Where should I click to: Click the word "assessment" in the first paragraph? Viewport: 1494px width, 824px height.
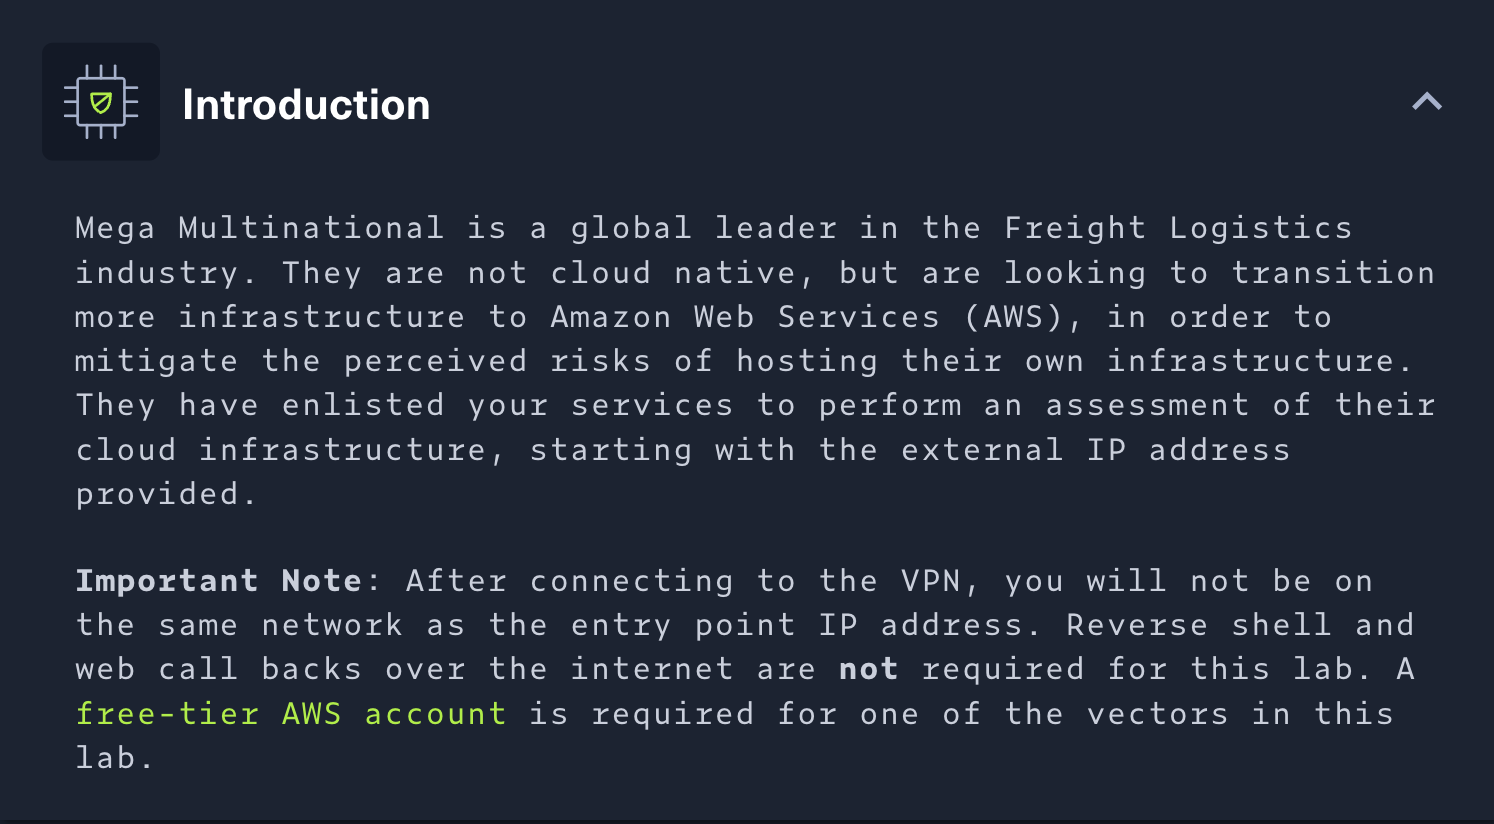1147,405
